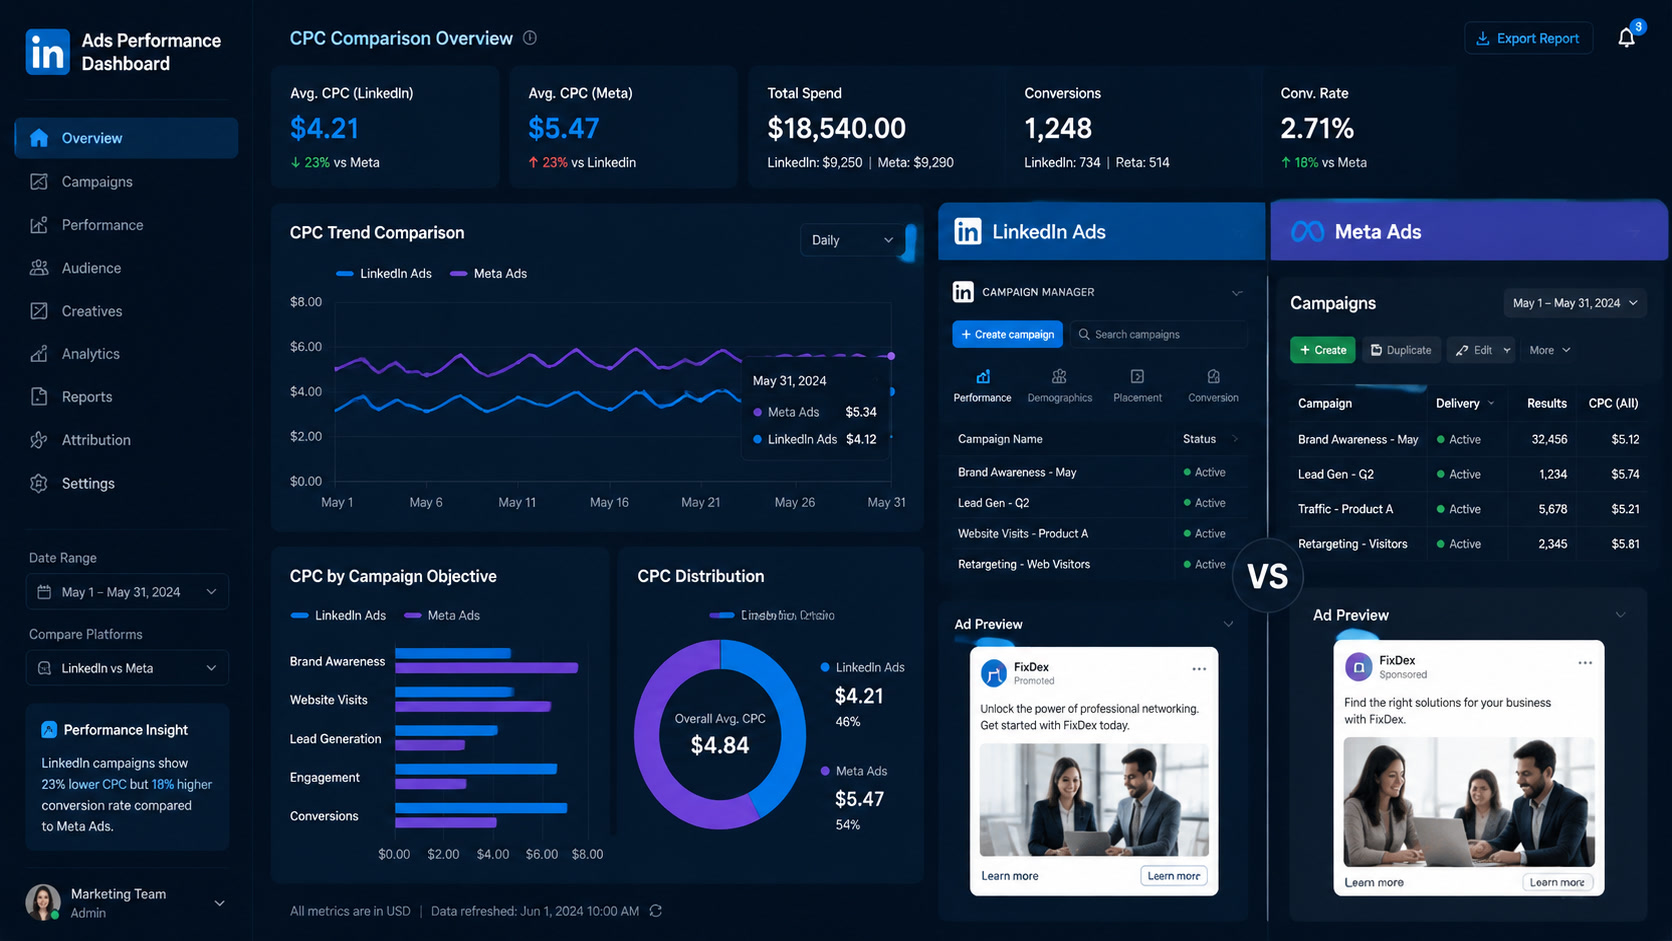The image size is (1672, 941).
Task: Click the refresh icon next to data refreshed time
Action: pyautogui.click(x=656, y=911)
